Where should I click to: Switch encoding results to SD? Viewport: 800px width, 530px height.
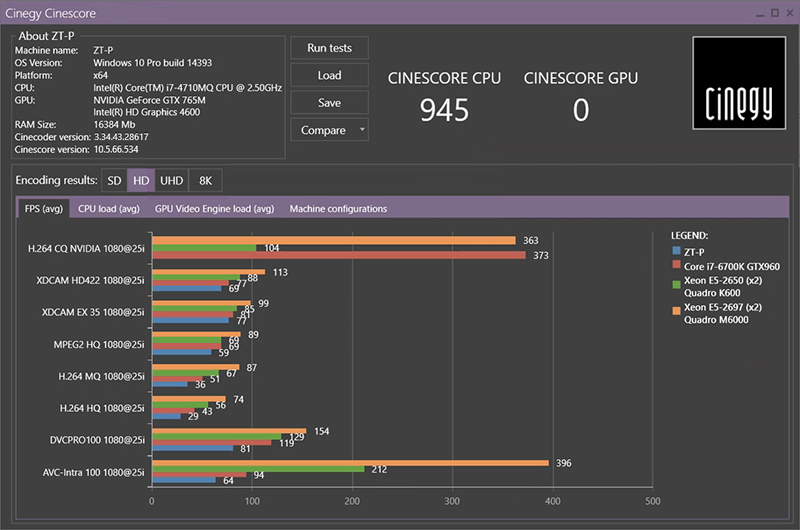(x=114, y=181)
